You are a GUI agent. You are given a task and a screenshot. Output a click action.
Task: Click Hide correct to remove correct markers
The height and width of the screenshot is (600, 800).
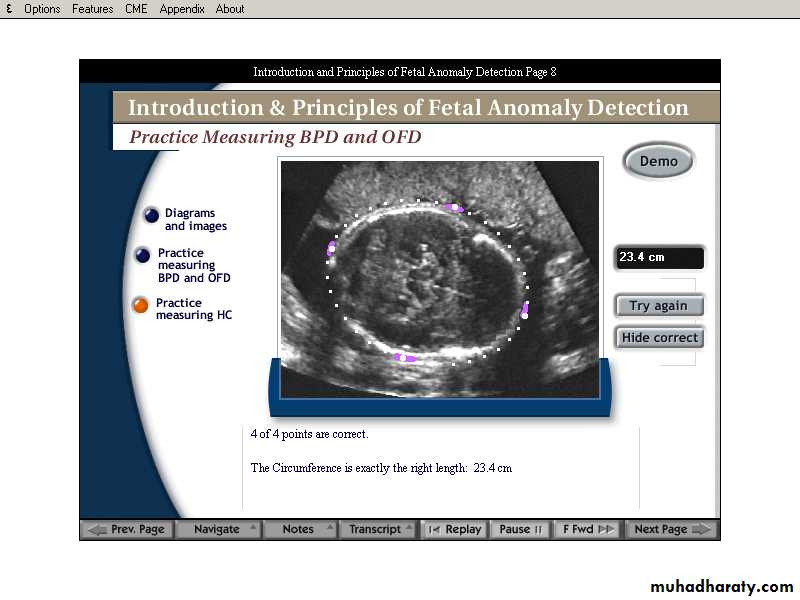[659, 338]
